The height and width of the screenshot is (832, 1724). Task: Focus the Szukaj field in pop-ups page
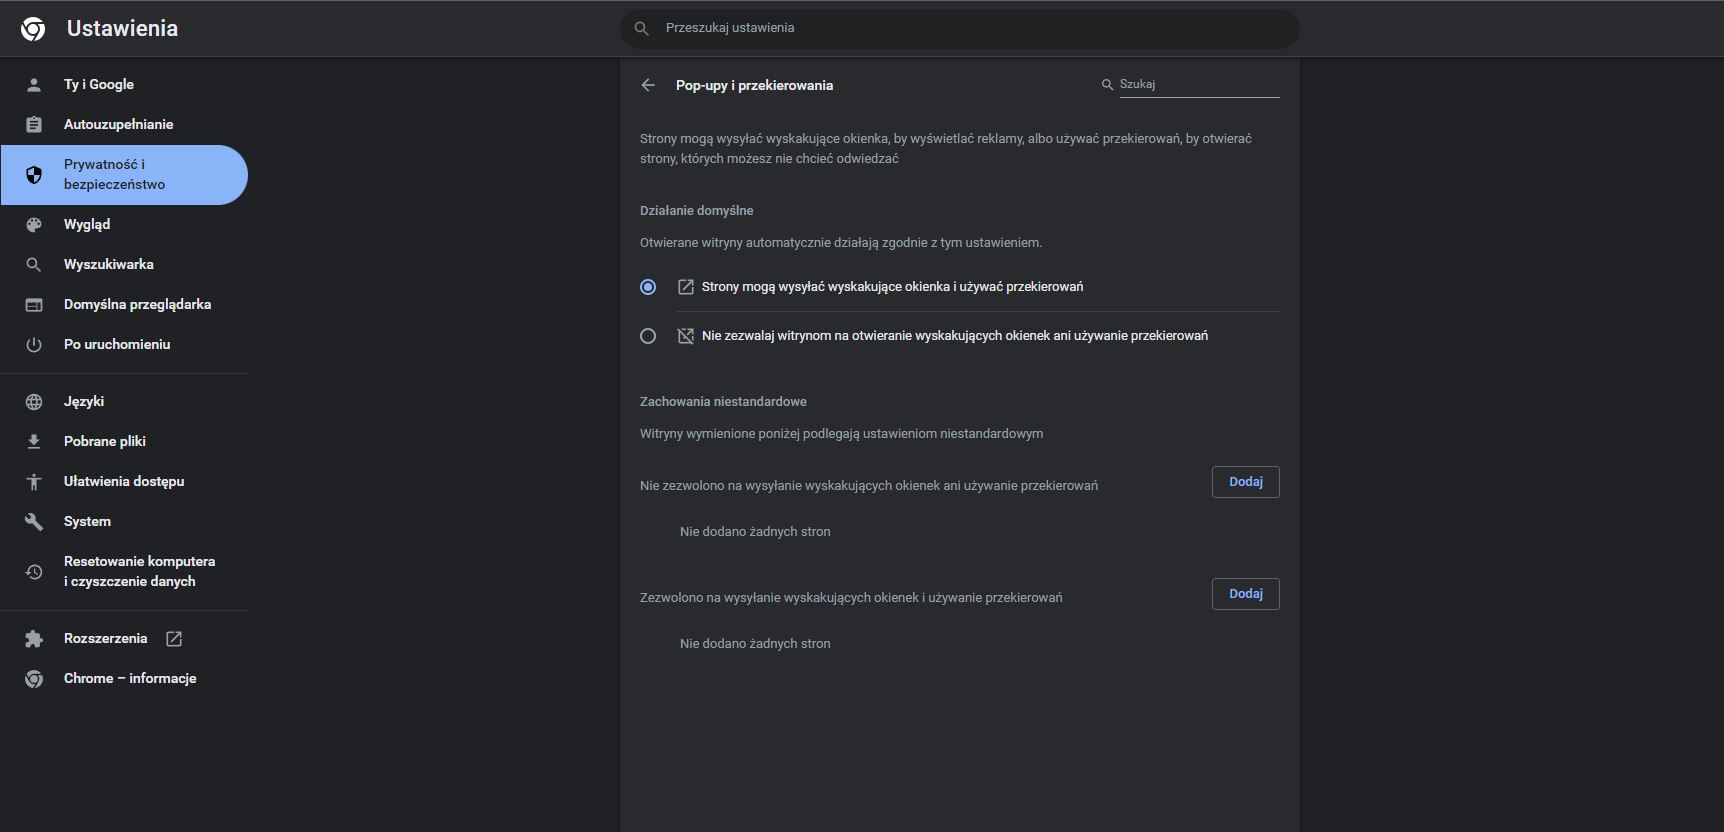[x=1198, y=85]
